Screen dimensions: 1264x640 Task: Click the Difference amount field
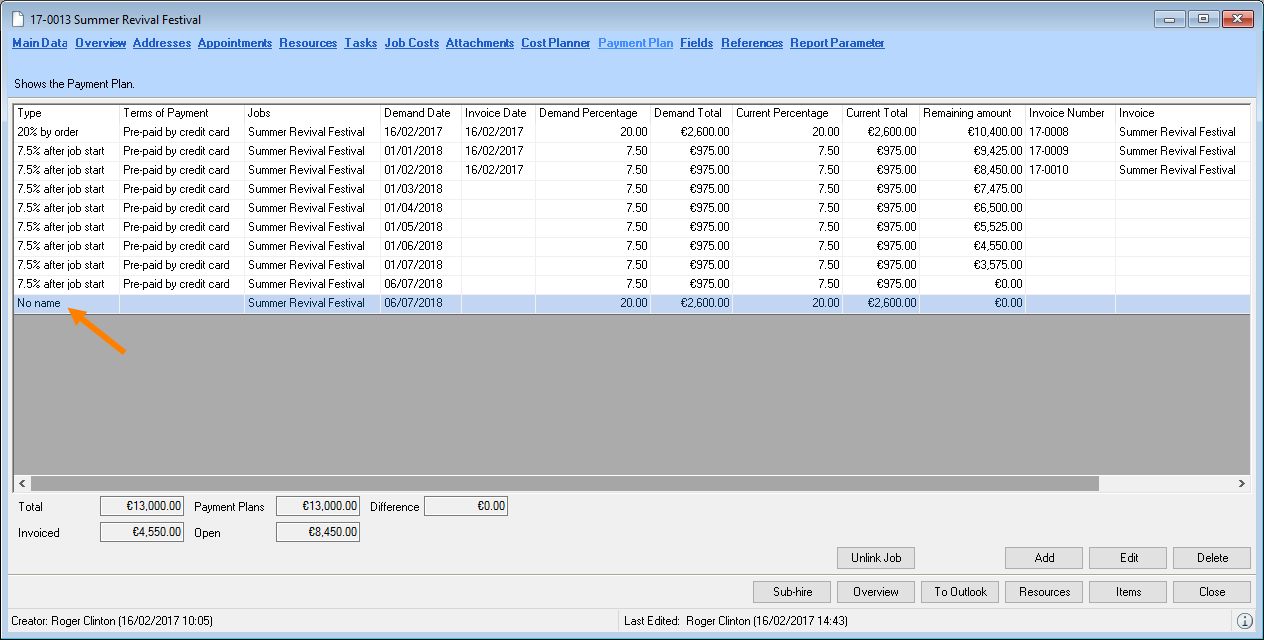point(466,507)
